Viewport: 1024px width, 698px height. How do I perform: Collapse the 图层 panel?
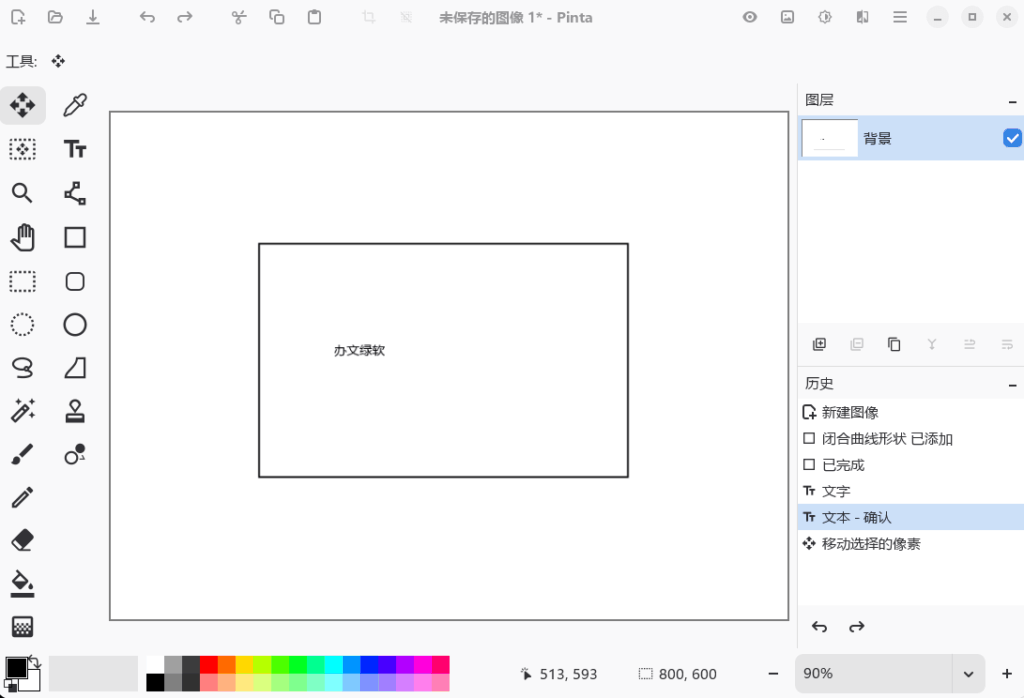point(1011,100)
